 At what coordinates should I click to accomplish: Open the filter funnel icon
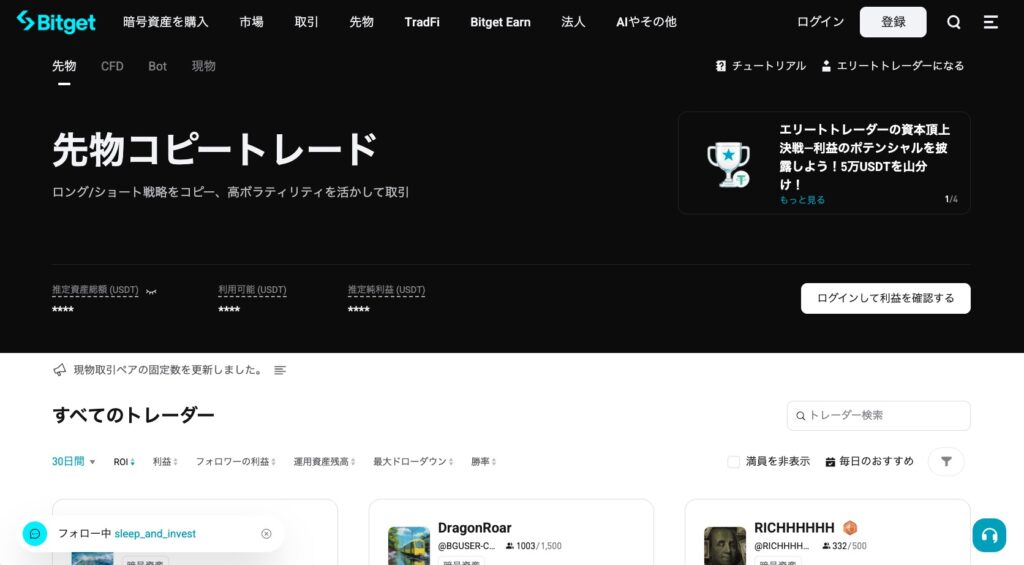coord(946,462)
